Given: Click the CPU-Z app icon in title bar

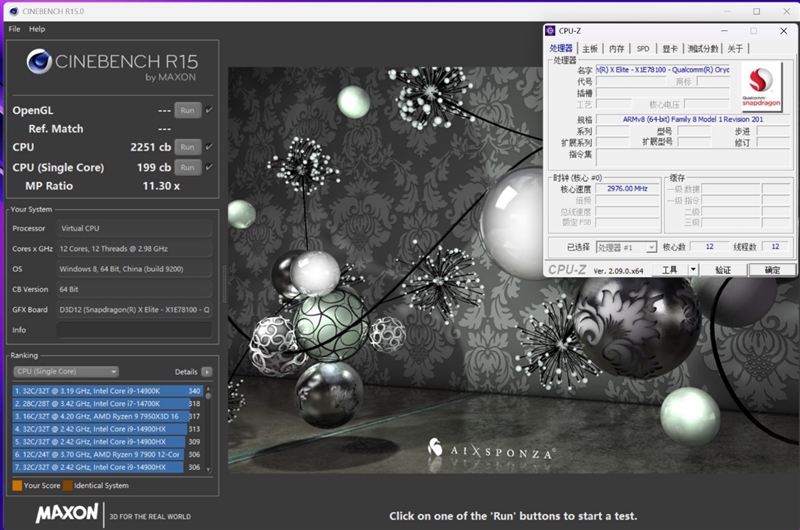Looking at the screenshot, I should pyautogui.click(x=550, y=31).
